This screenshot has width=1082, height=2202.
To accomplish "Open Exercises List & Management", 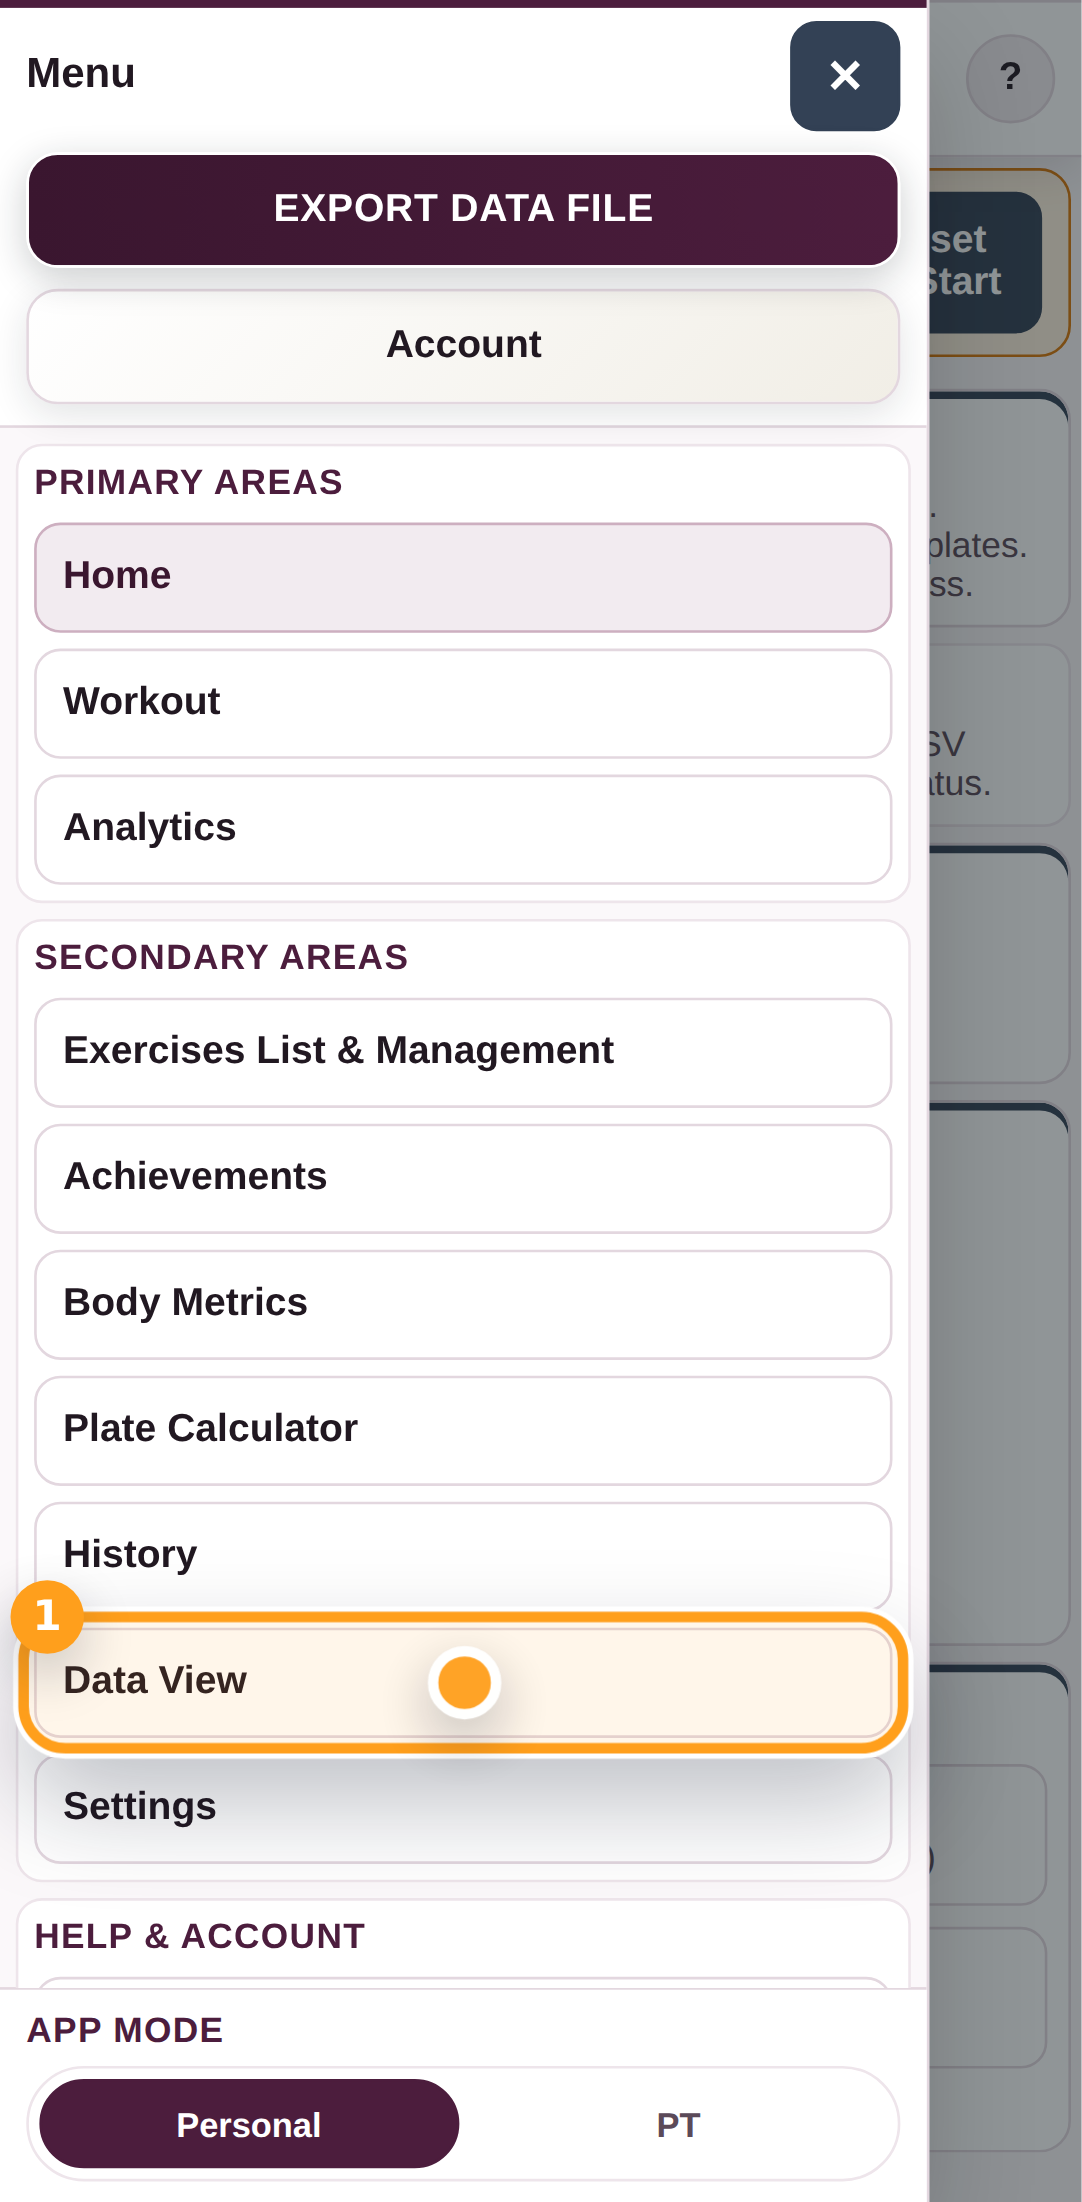I will coord(463,1052).
